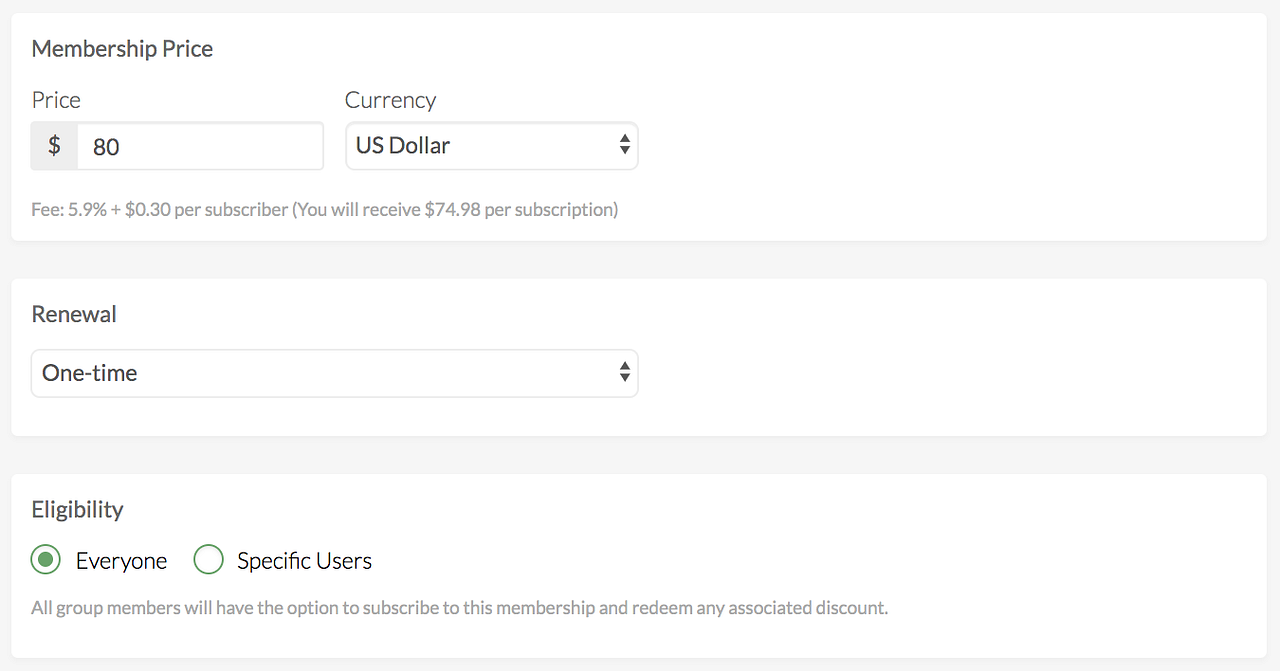Click the eligibility description help text
The width and height of the screenshot is (1280, 671).
[x=459, y=608]
